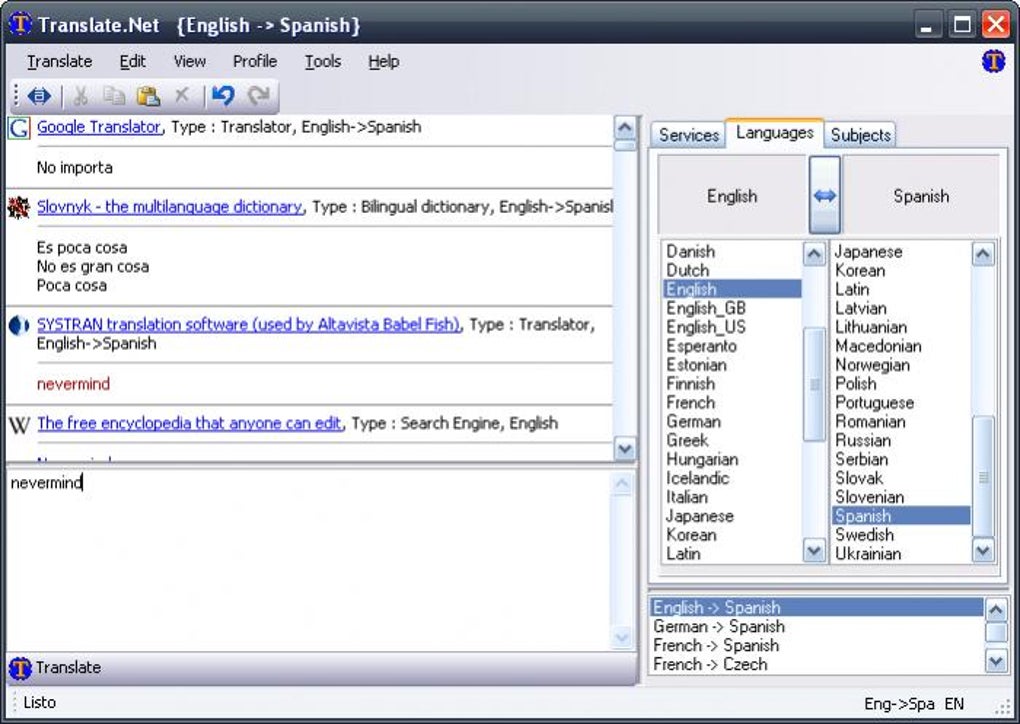The width and height of the screenshot is (1020, 724).
Task: Swap languages with the double-arrow button
Action: (x=824, y=194)
